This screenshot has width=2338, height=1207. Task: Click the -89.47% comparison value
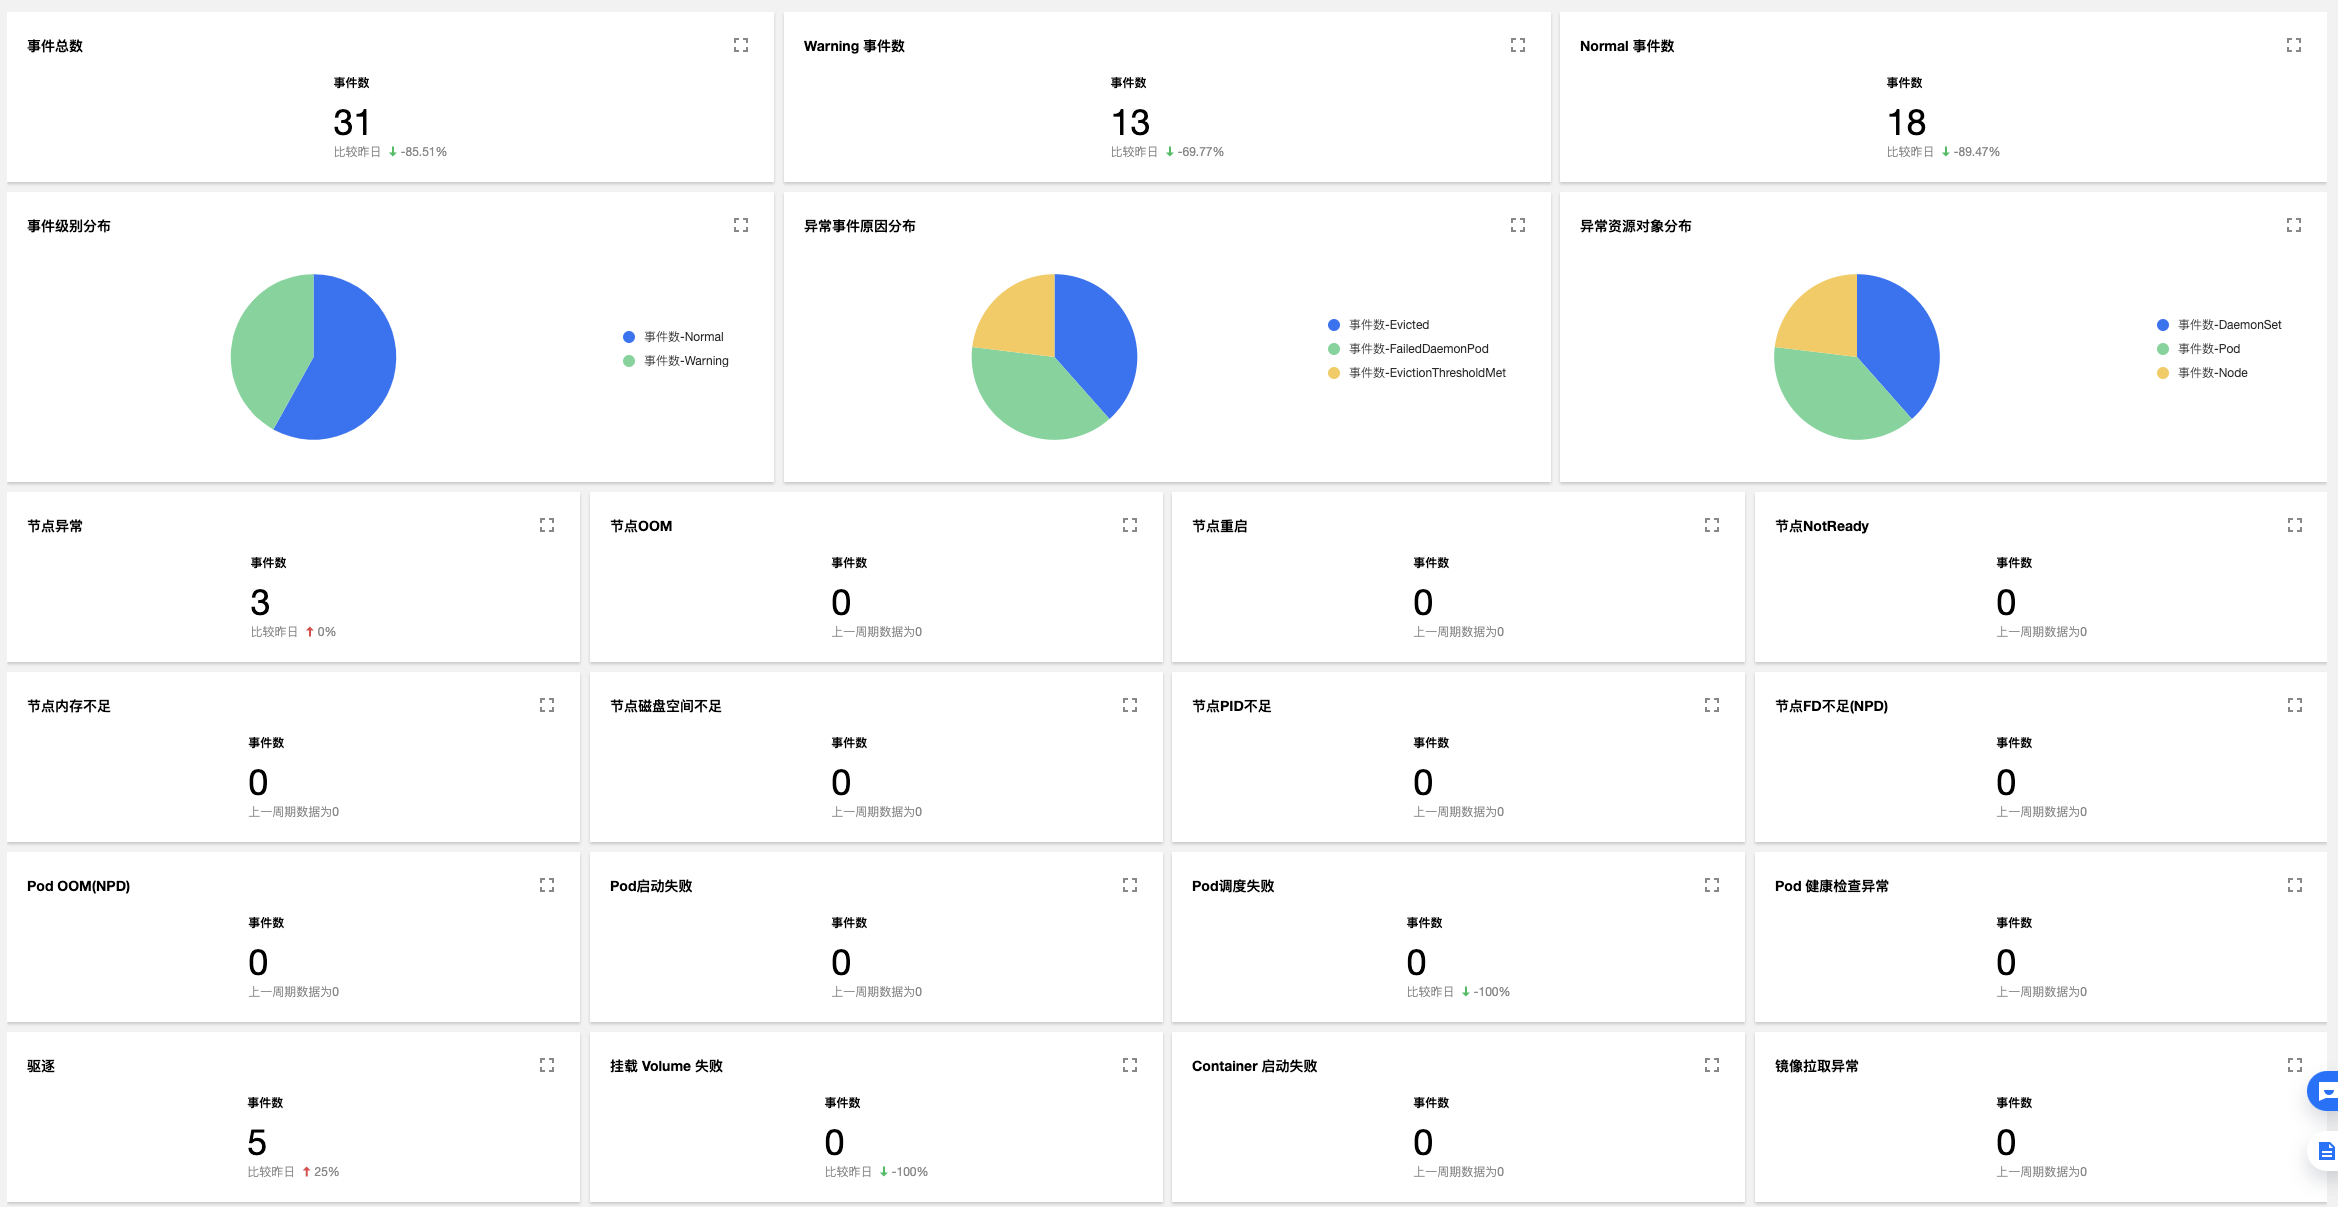tap(1977, 152)
